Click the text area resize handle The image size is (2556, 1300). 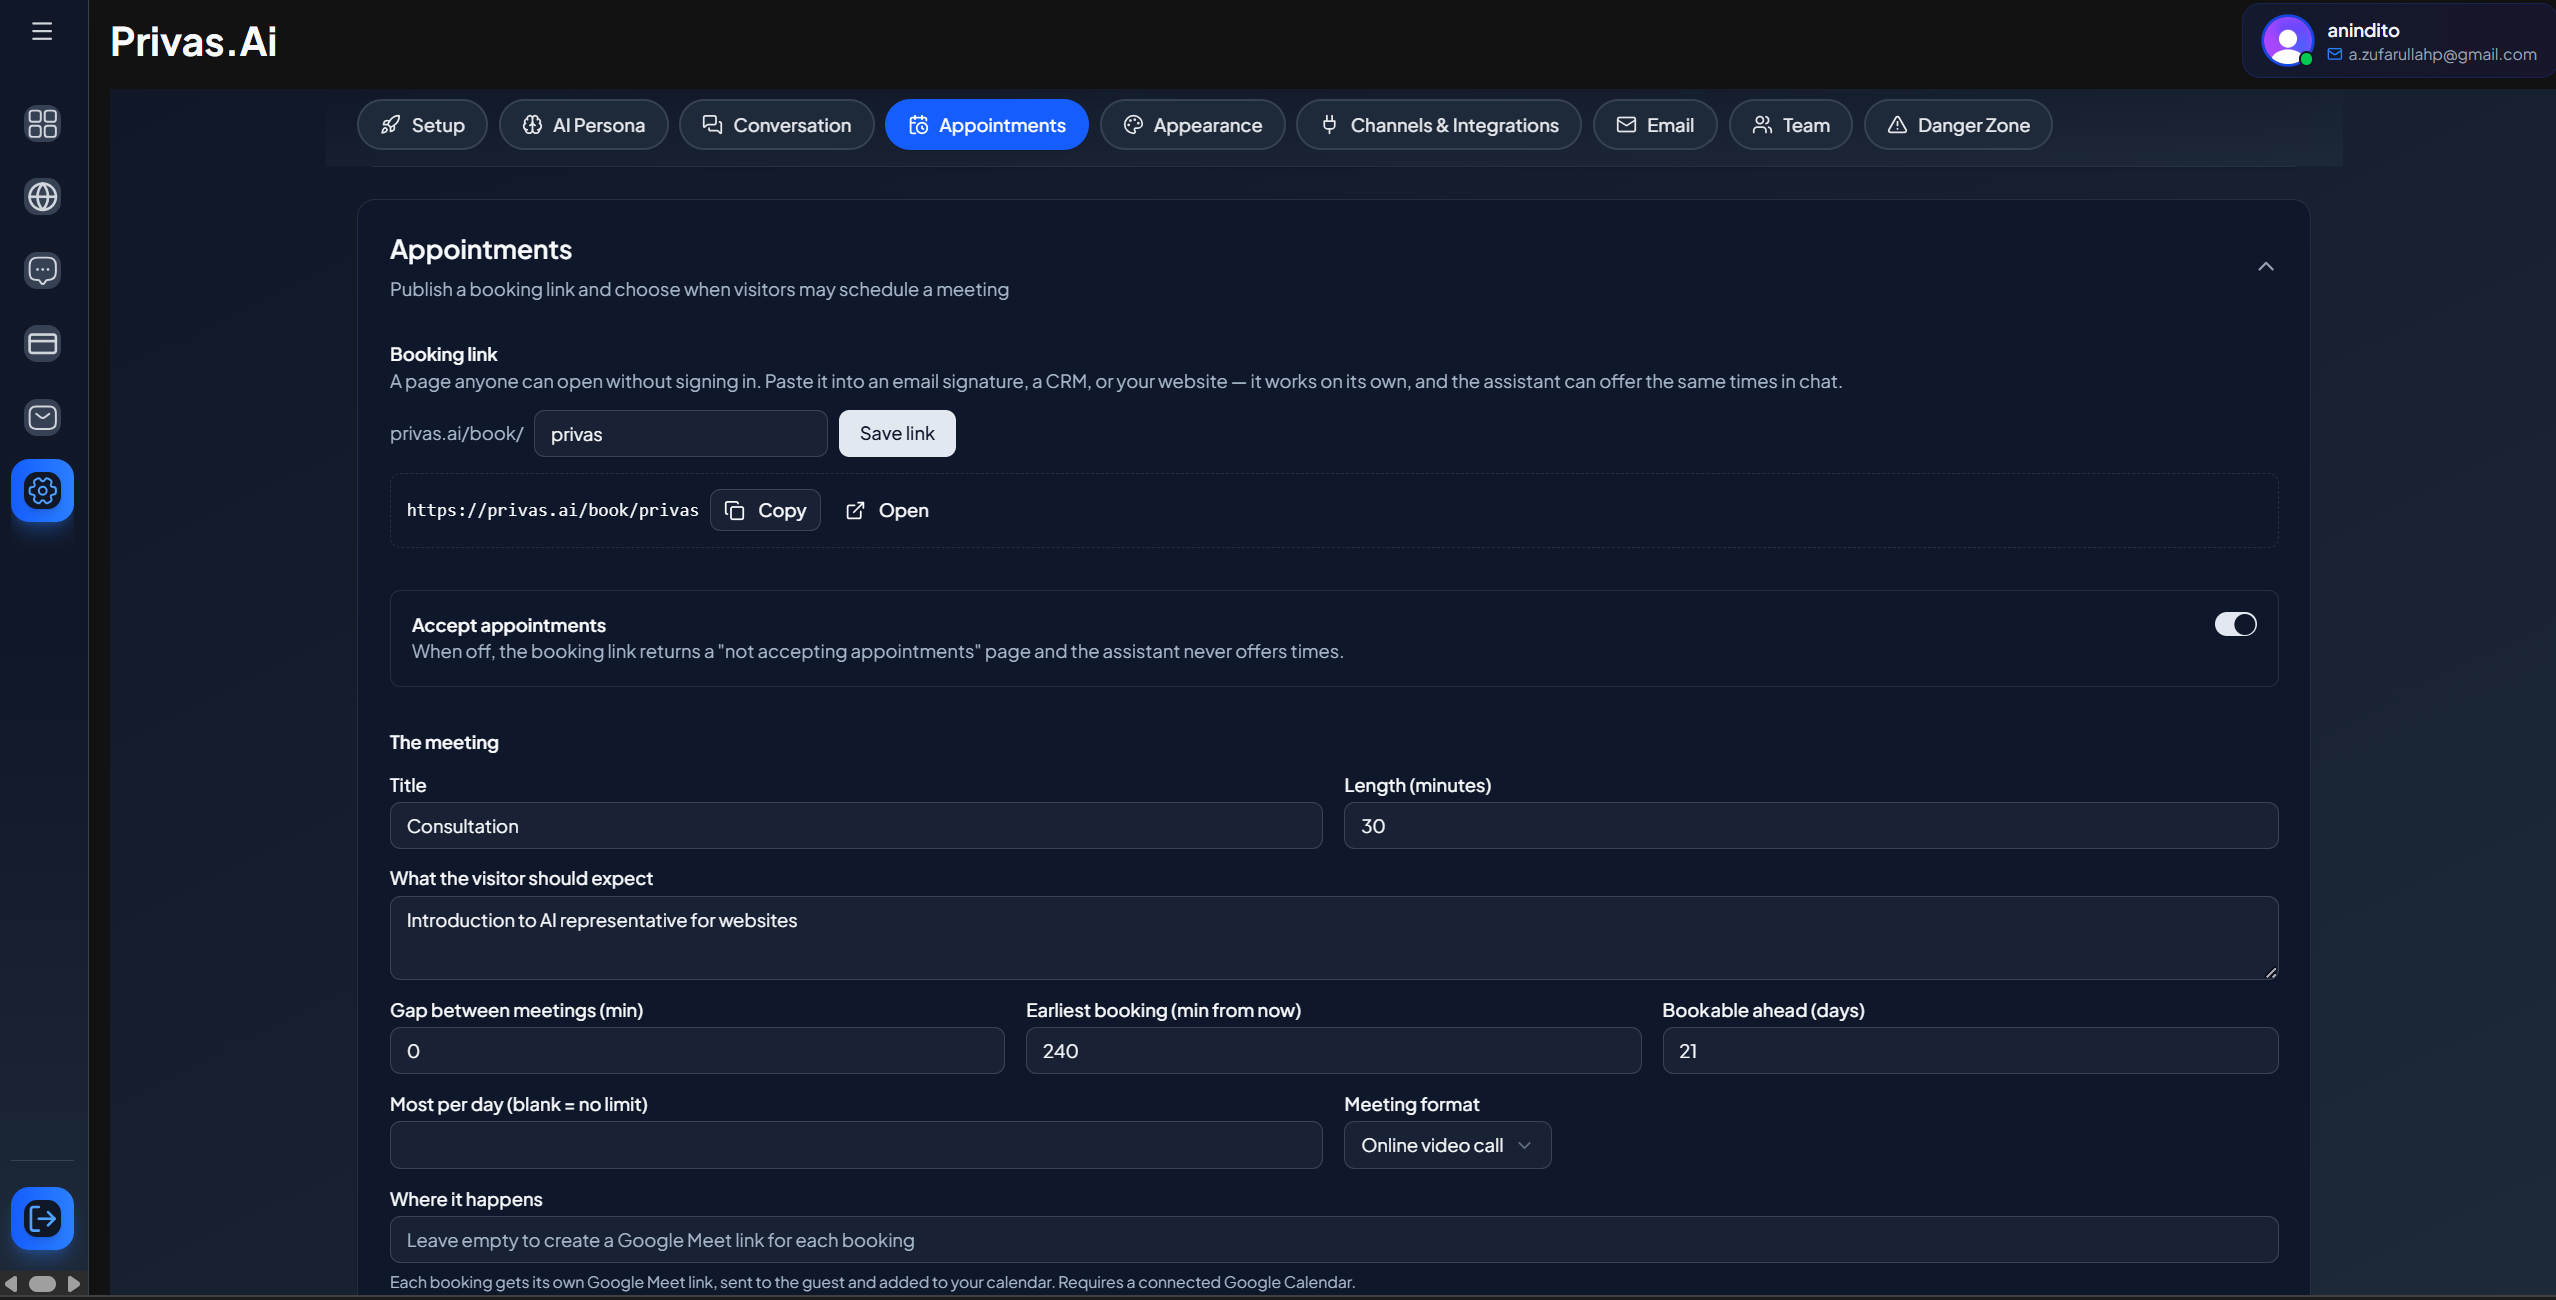coord(2271,972)
